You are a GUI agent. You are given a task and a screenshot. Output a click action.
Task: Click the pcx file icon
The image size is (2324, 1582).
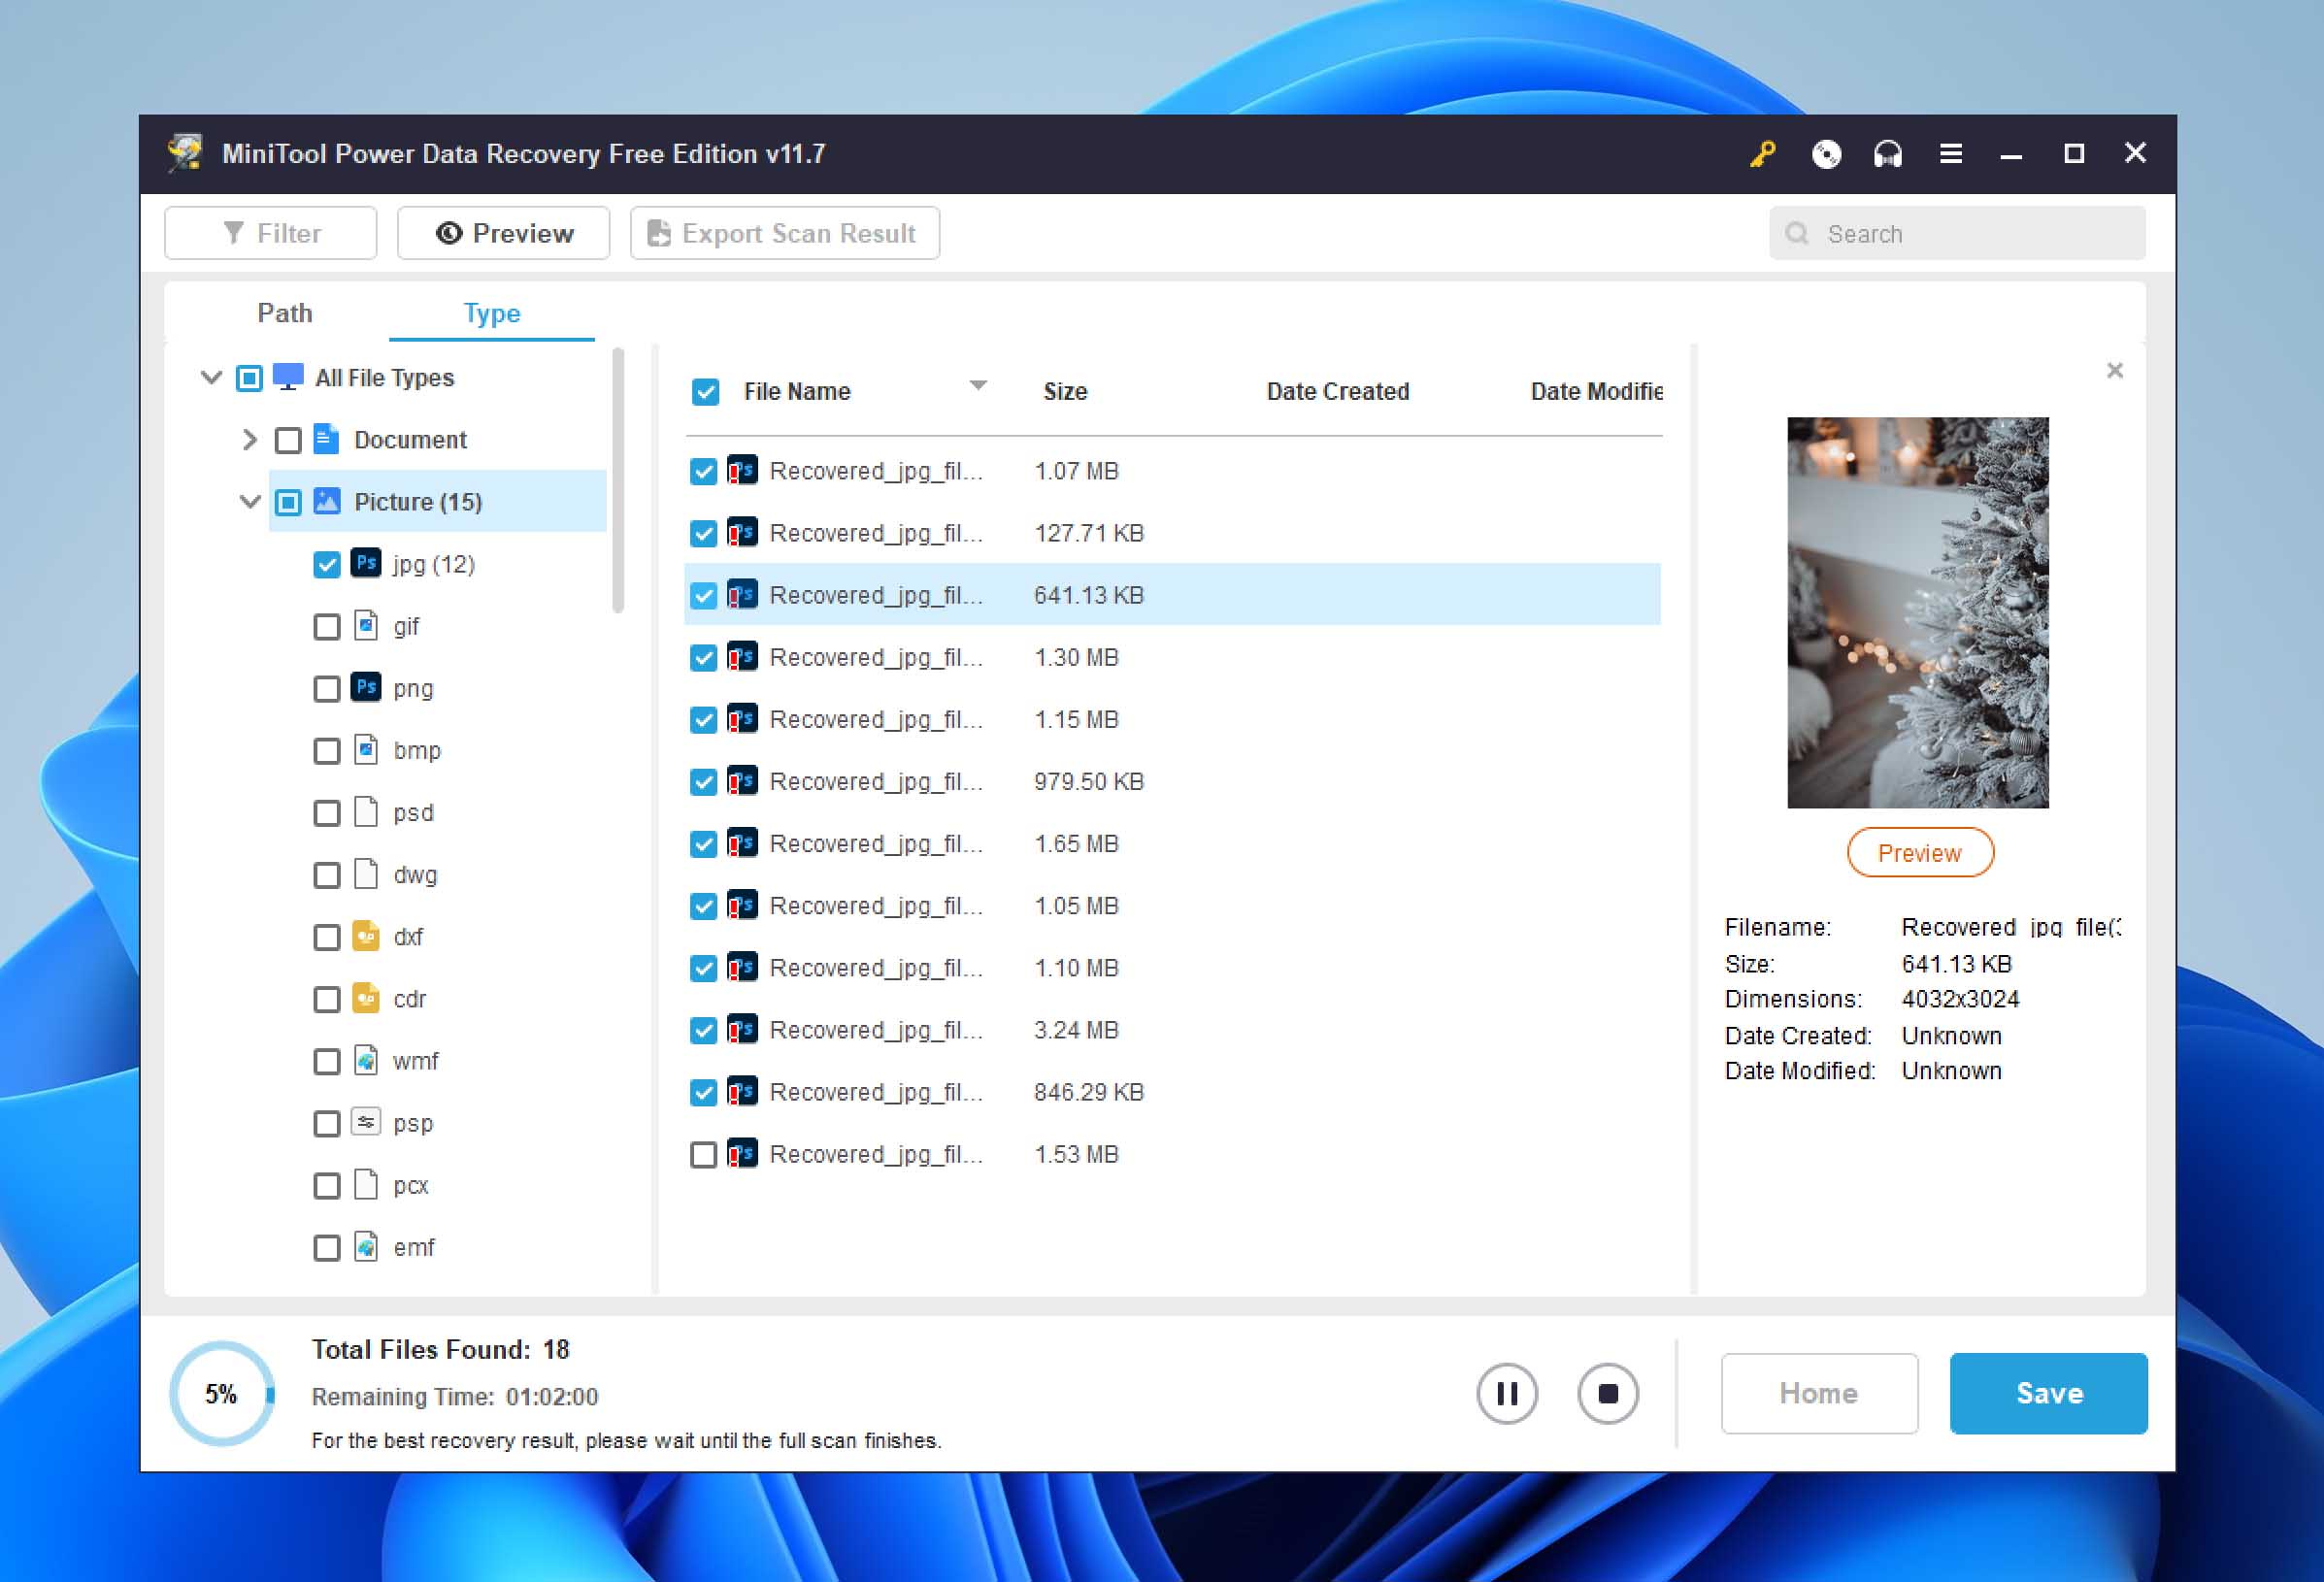click(366, 1184)
